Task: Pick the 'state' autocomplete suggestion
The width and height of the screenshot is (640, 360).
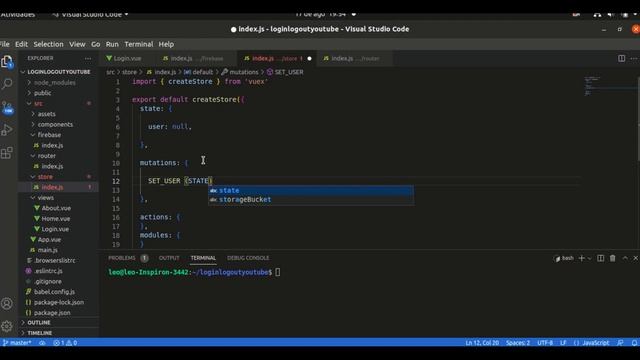Action: (x=311, y=191)
